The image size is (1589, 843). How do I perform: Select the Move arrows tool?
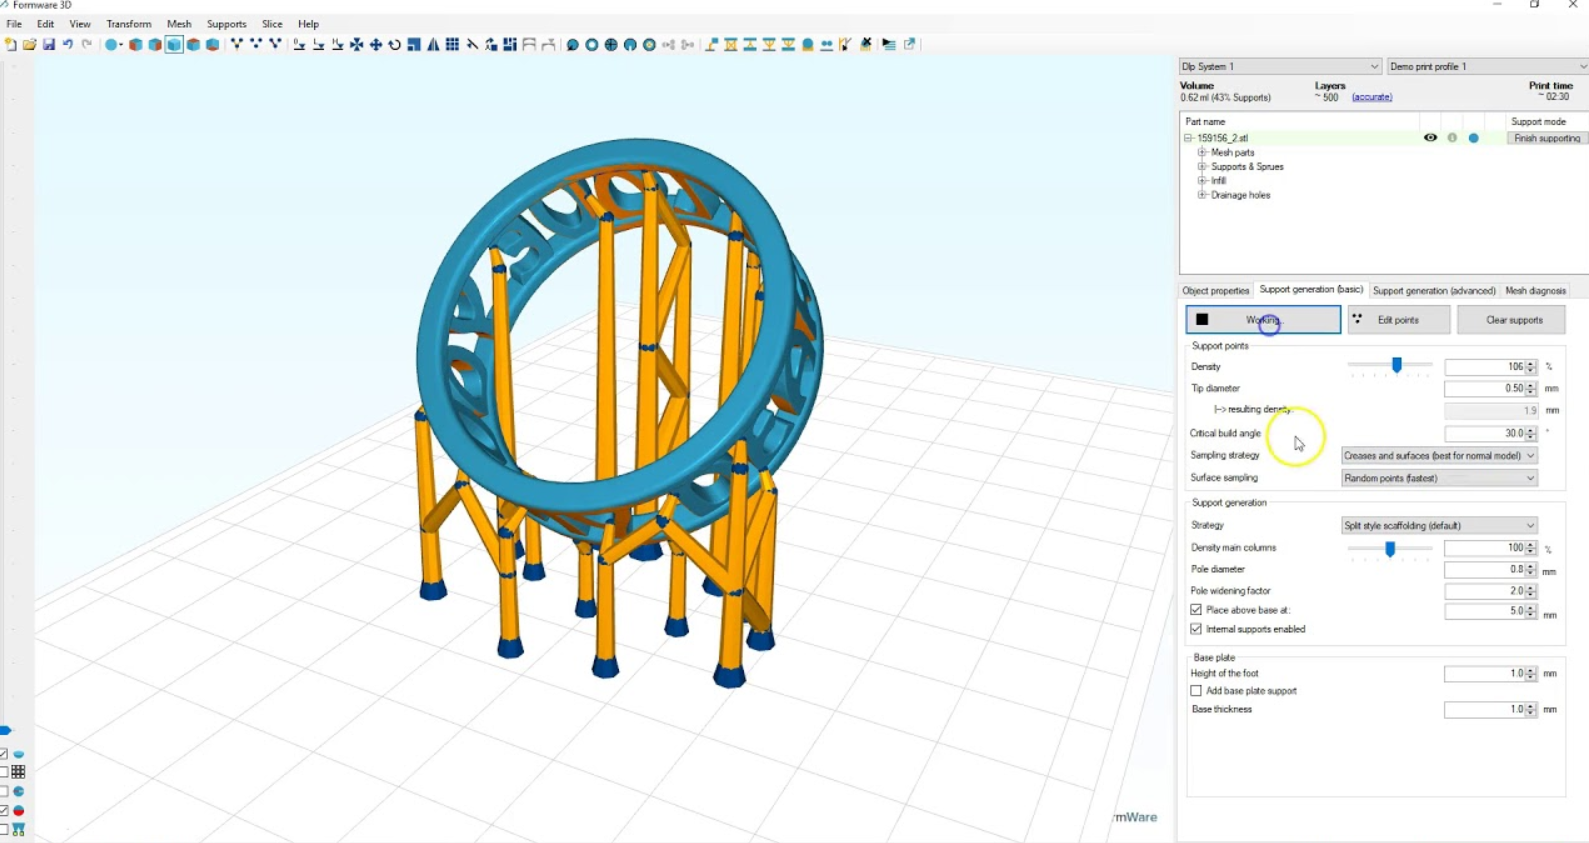tap(376, 44)
